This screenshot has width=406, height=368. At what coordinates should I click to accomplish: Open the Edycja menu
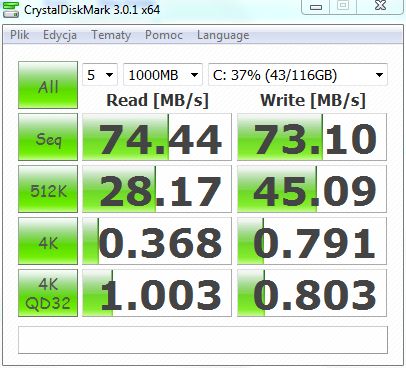pyautogui.click(x=60, y=35)
